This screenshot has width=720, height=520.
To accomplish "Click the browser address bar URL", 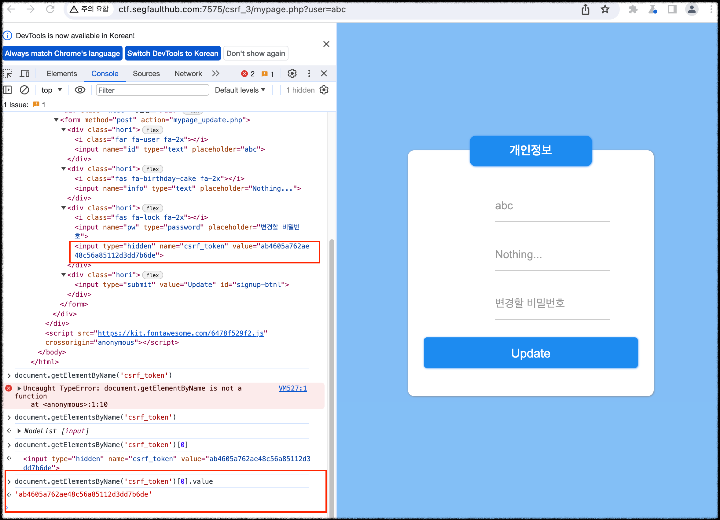I will click(232, 9).
